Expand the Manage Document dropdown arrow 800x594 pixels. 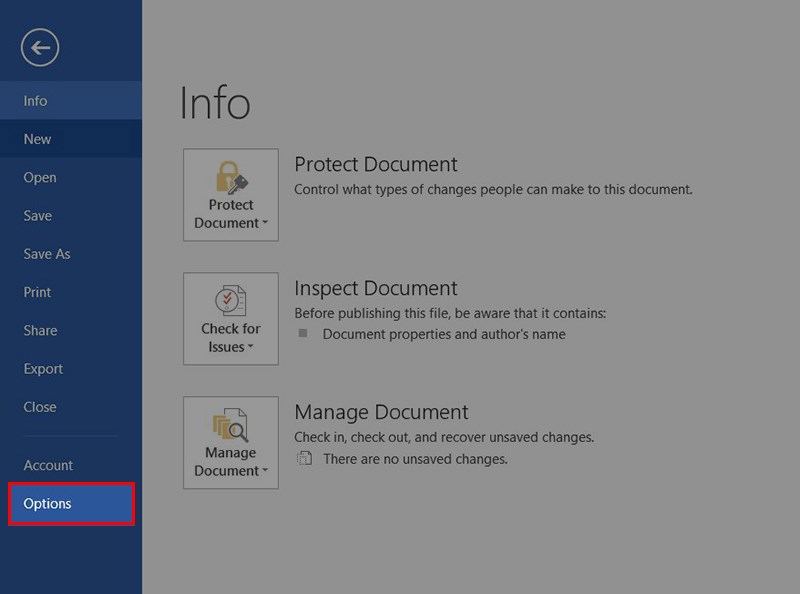[x=265, y=472]
